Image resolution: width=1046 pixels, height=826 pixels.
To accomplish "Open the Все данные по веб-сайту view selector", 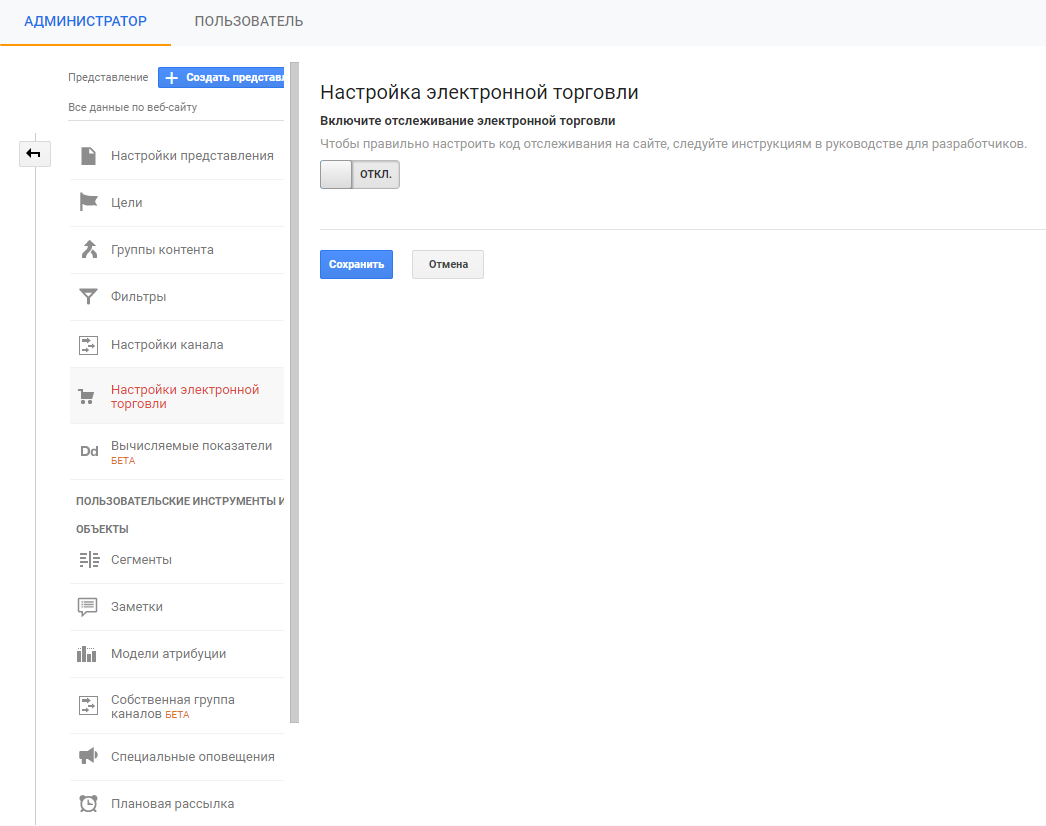I will click(133, 107).
